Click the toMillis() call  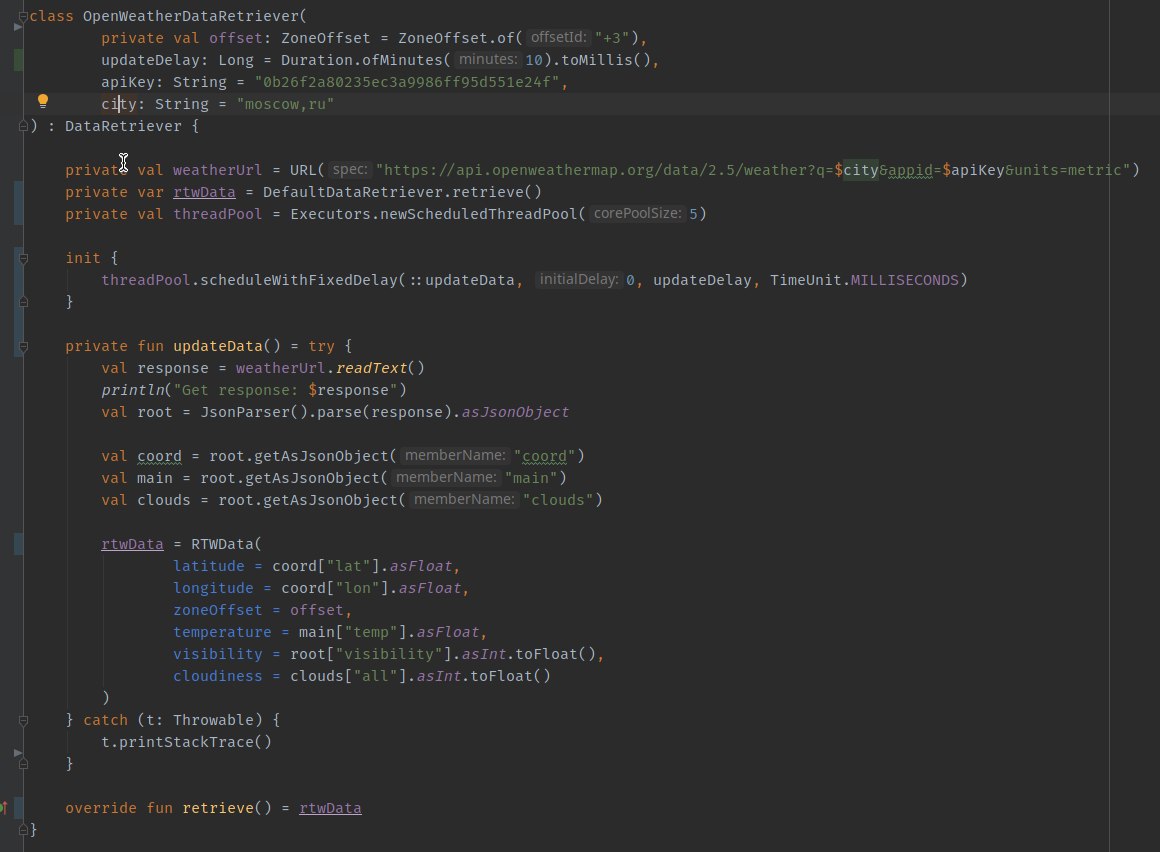(606, 60)
